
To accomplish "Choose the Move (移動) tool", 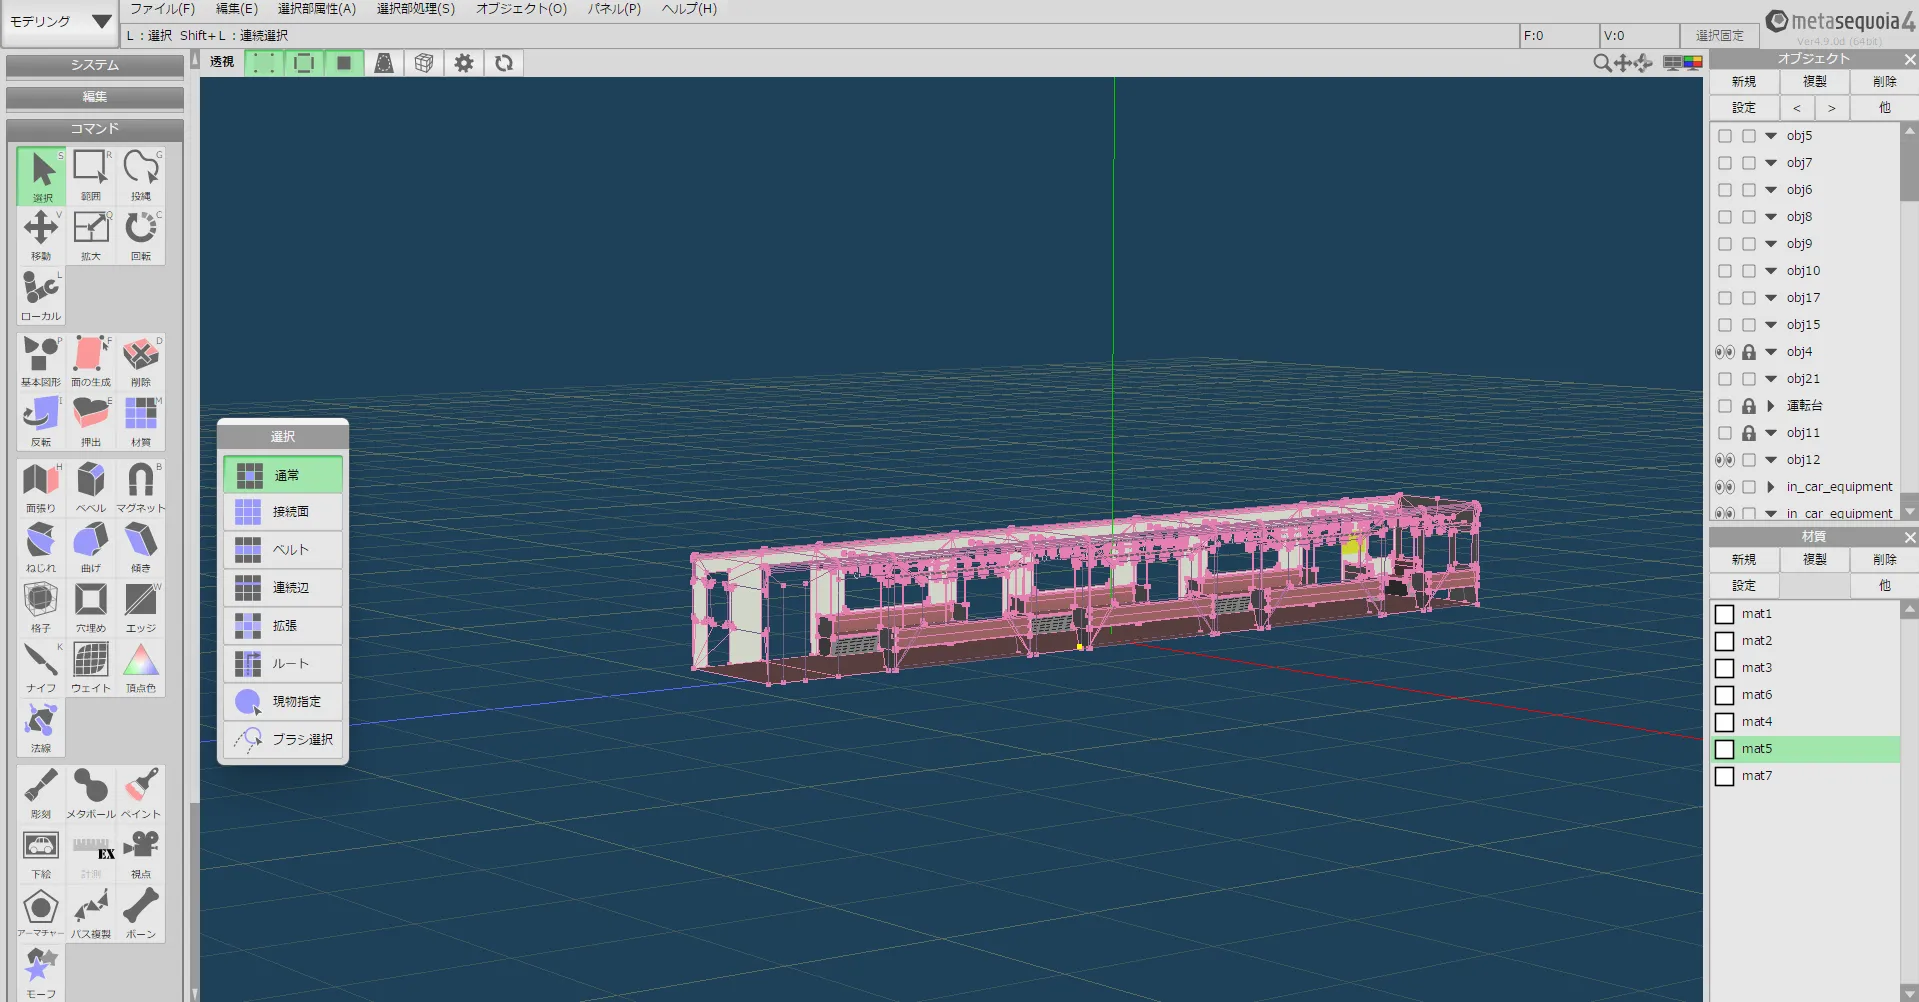I will coord(41,233).
